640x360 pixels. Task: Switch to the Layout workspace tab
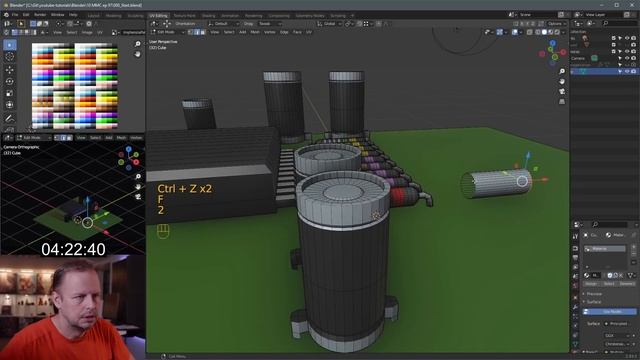click(x=93, y=16)
